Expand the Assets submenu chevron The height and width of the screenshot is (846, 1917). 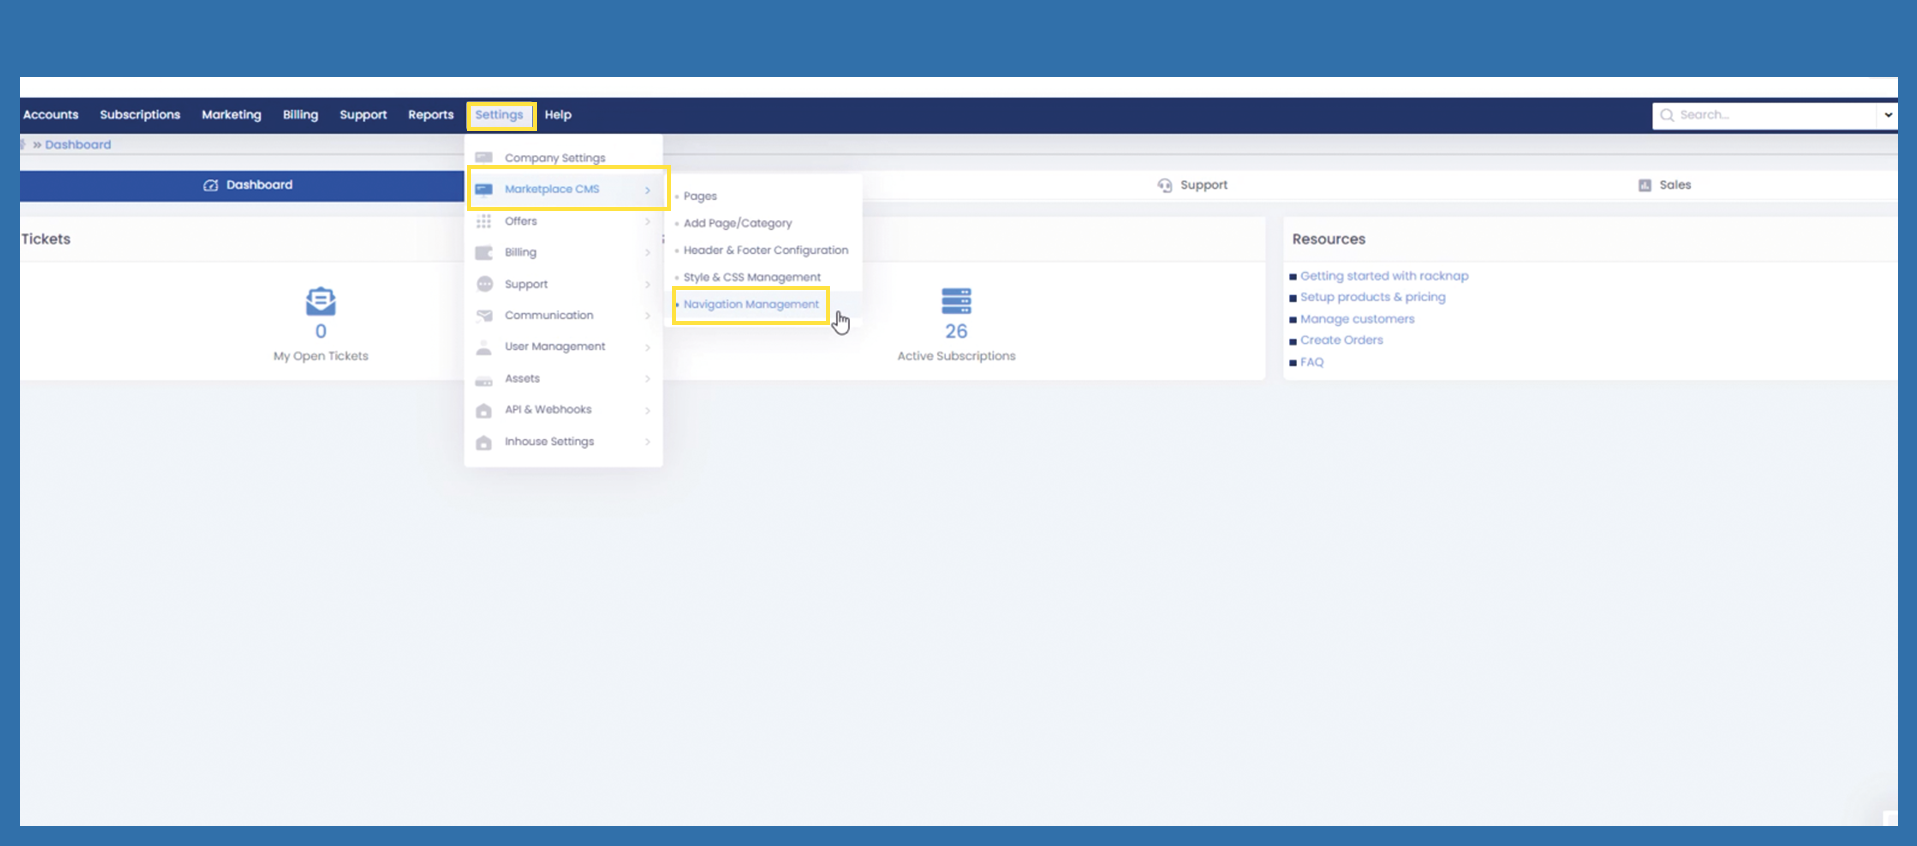[648, 379]
